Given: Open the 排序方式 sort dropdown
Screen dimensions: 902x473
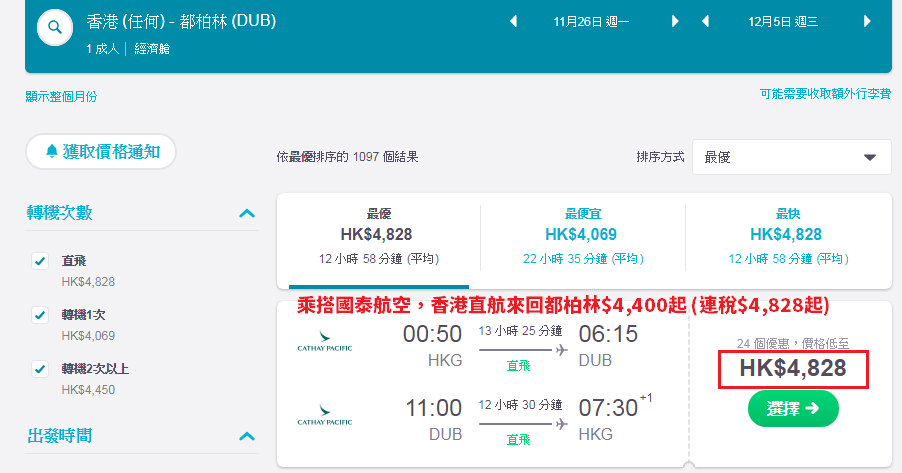Looking at the screenshot, I should (x=792, y=157).
